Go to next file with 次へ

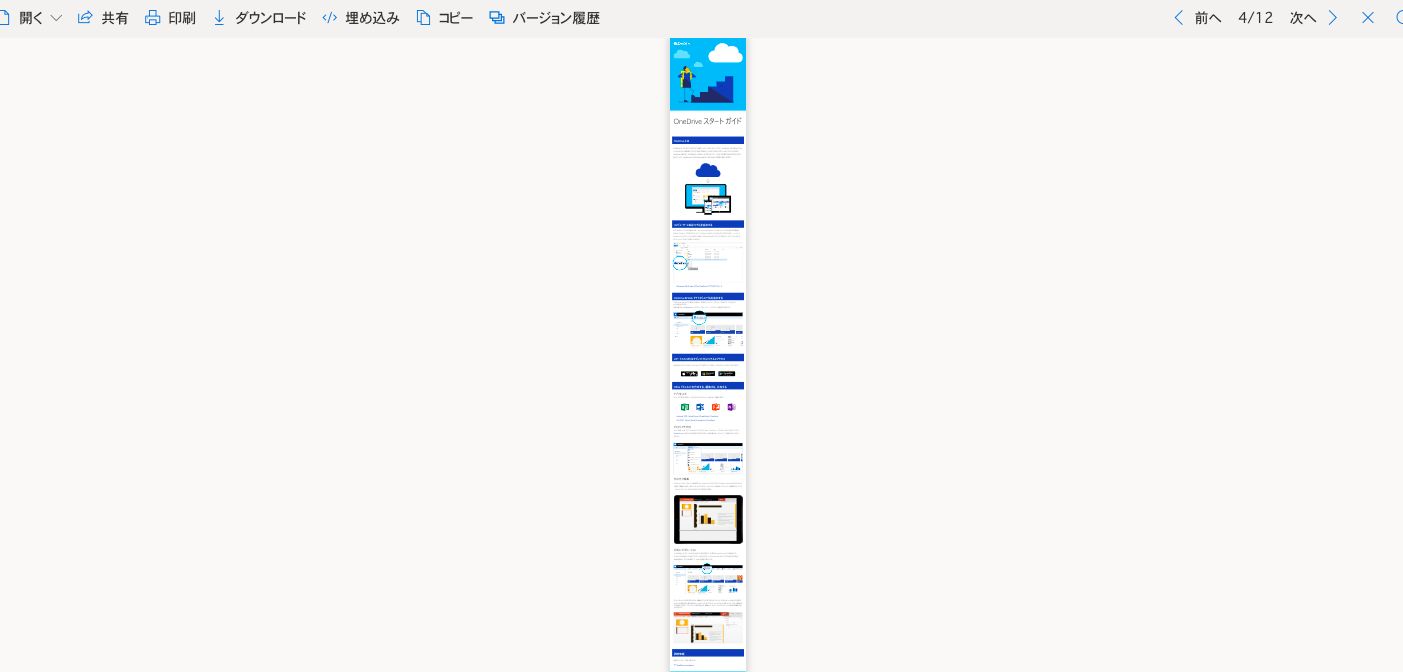(x=1314, y=18)
